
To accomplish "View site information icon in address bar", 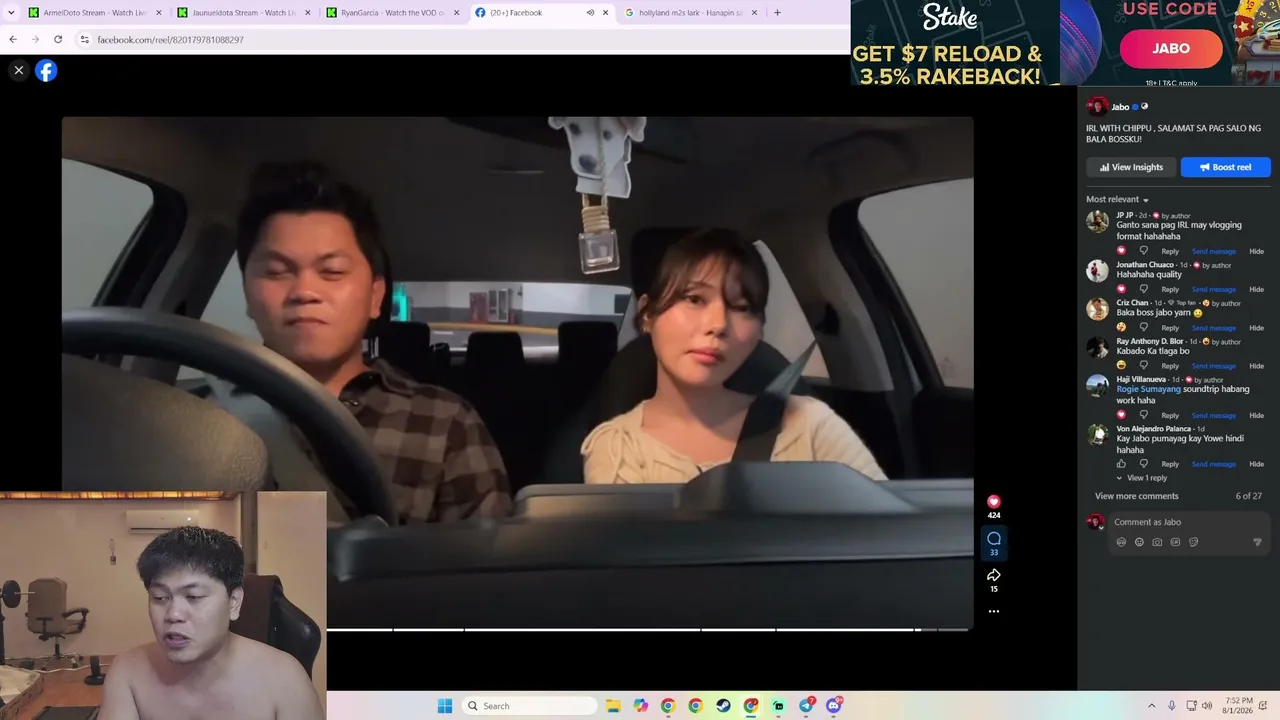I will 85,39.
